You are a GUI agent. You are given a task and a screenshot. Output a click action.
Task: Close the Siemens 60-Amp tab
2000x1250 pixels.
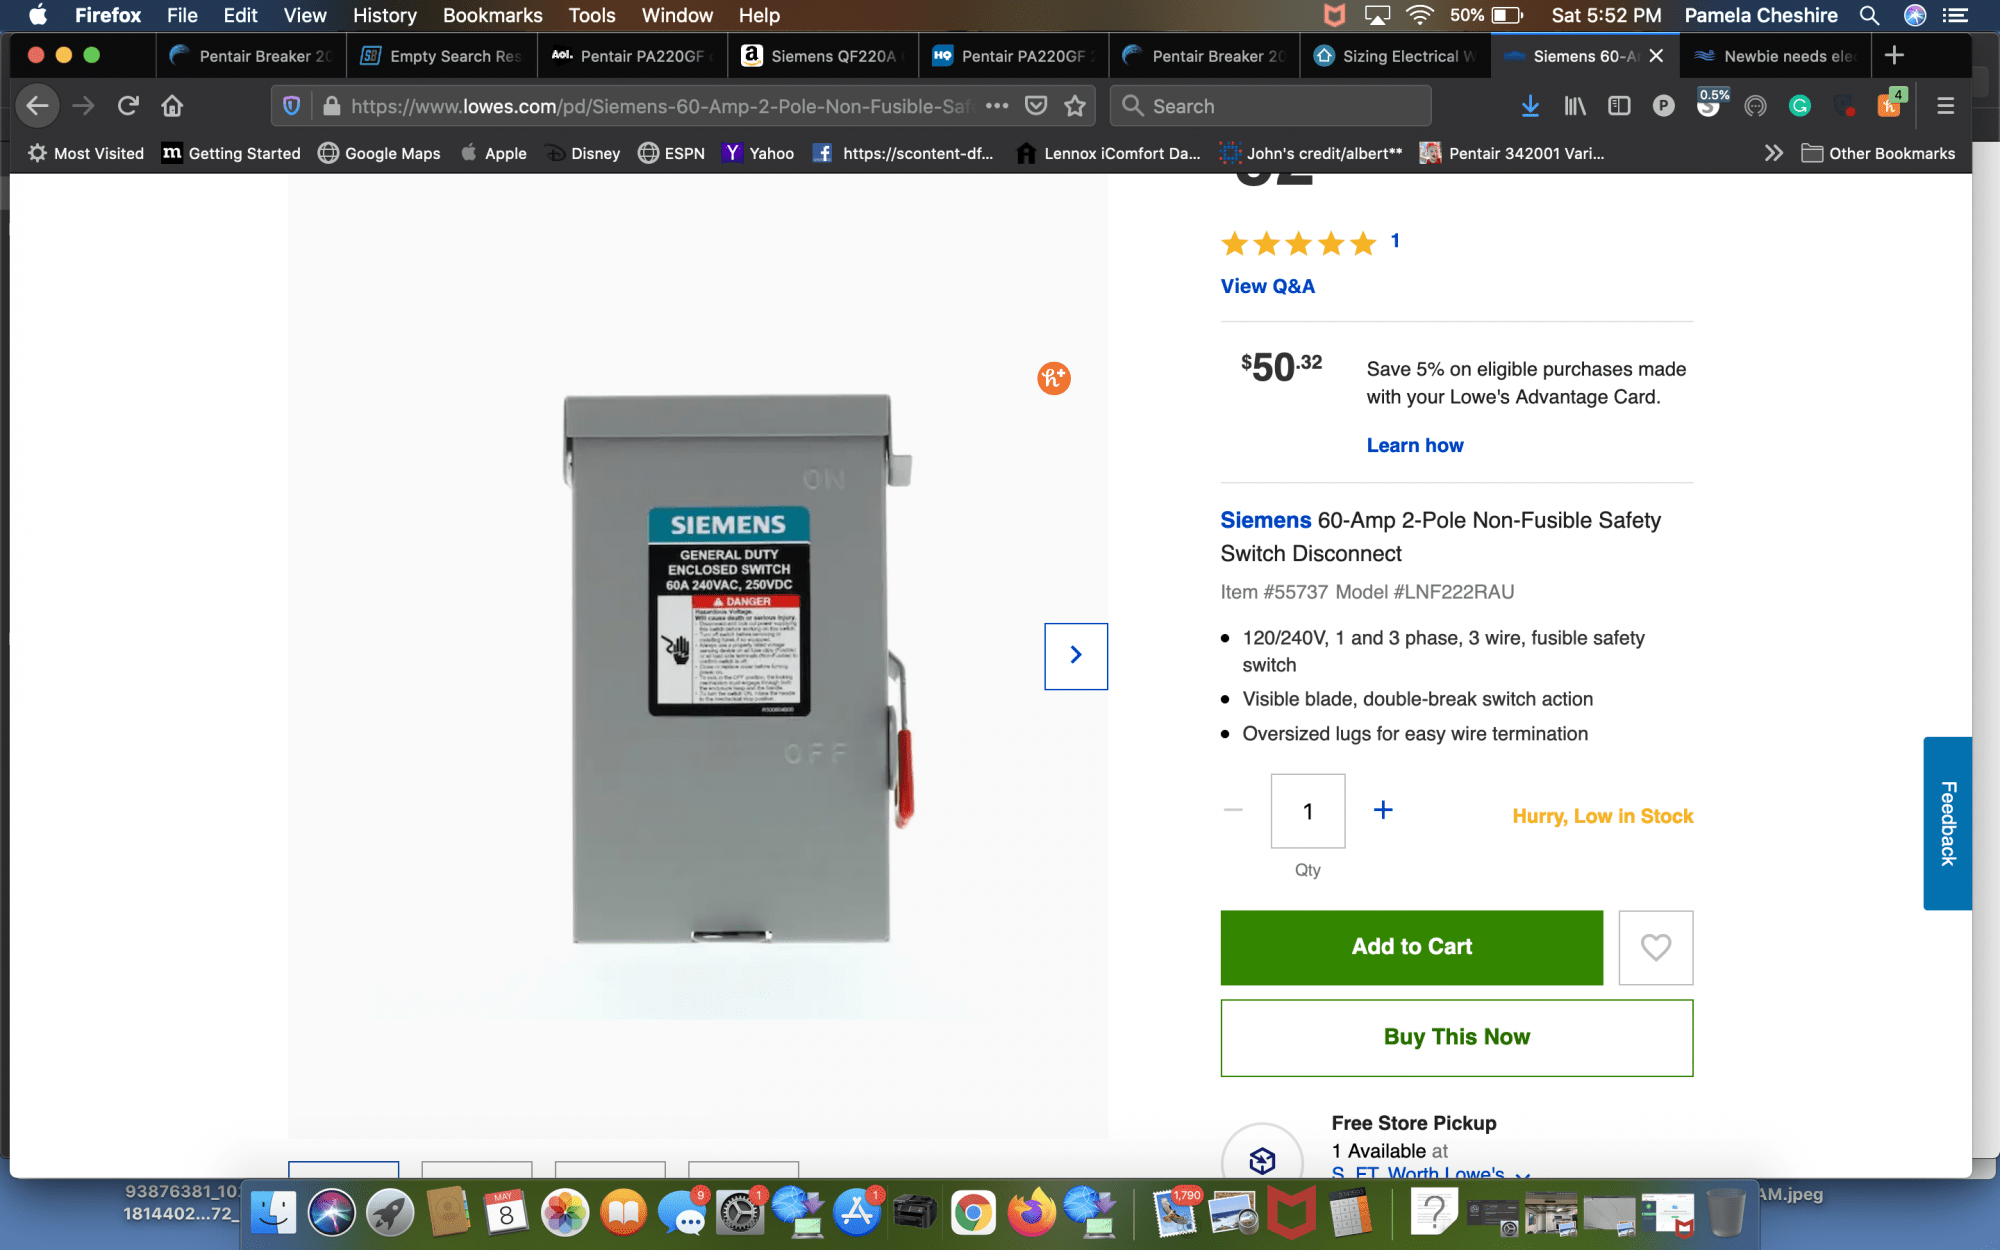pyautogui.click(x=1656, y=56)
